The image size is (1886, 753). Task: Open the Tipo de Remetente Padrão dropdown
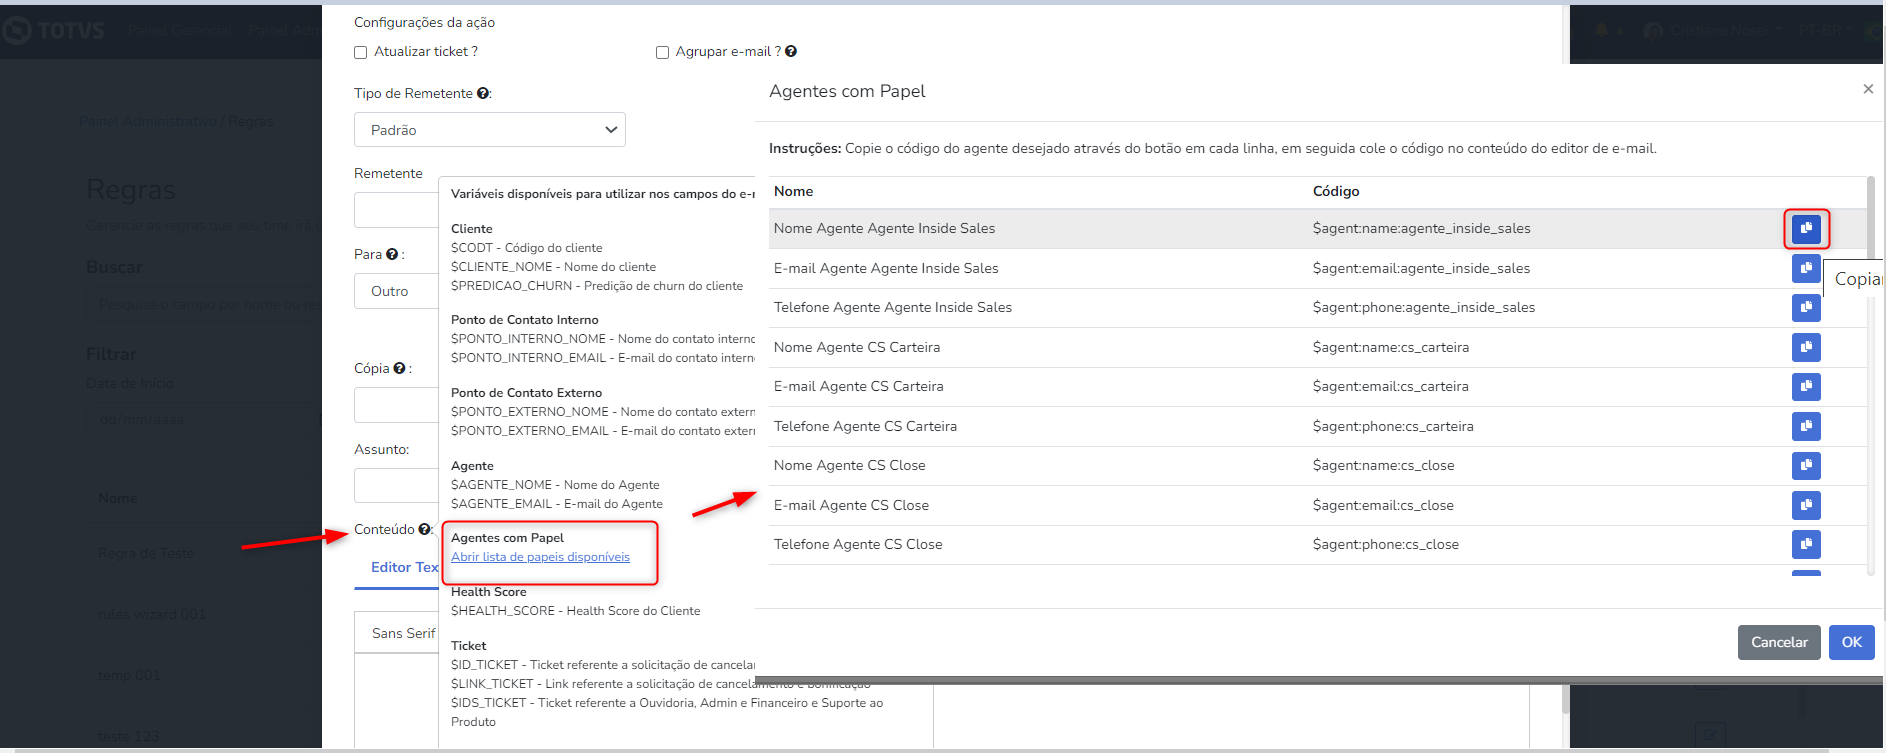point(489,130)
